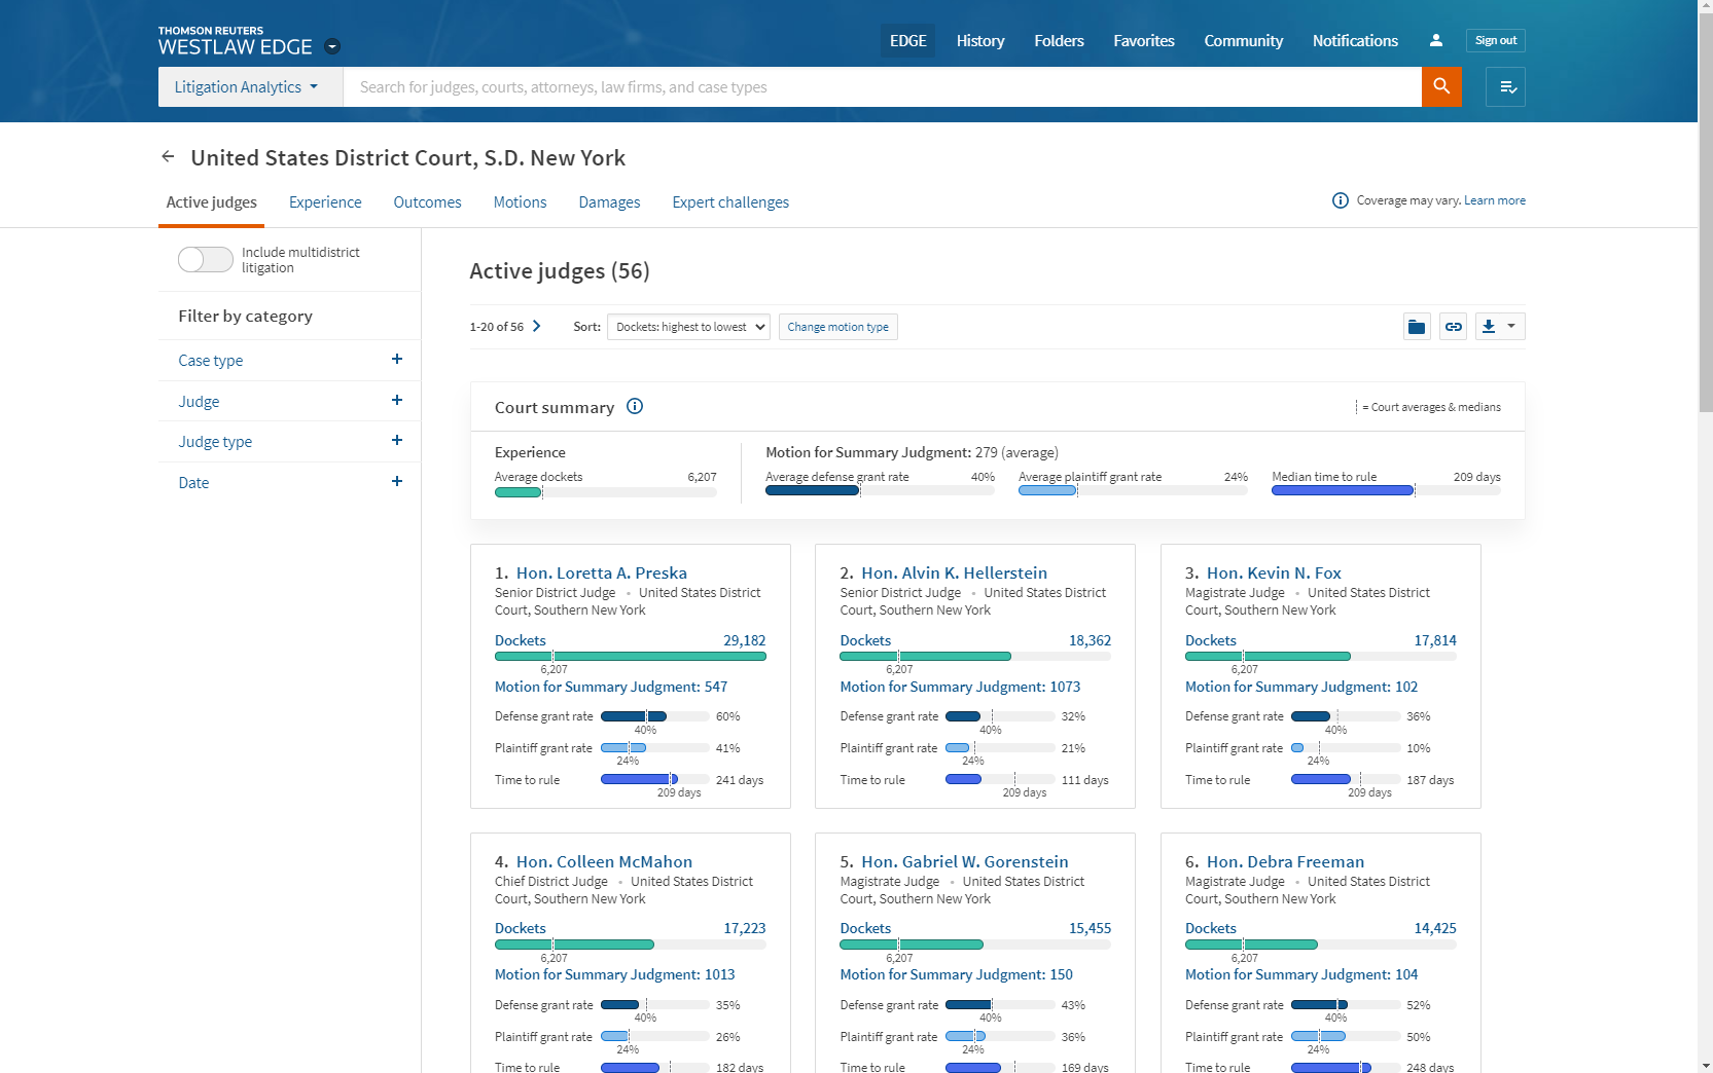The image size is (1713, 1073).
Task: Open the search checklist icon beside search button
Action: tap(1505, 87)
